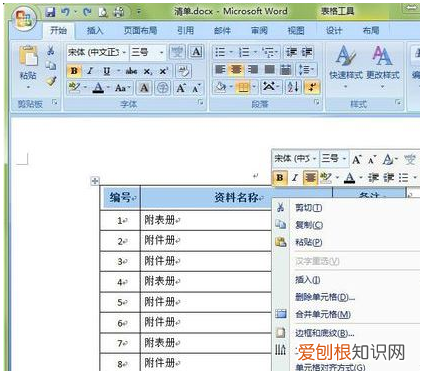
Task: Click align right icon in ribbon
Action: (253, 69)
